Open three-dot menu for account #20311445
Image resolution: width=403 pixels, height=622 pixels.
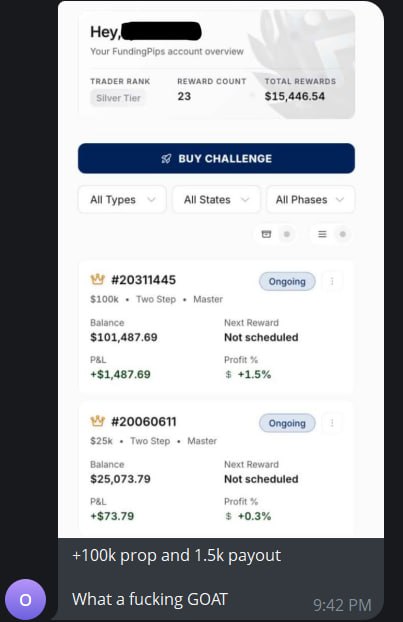(x=332, y=281)
